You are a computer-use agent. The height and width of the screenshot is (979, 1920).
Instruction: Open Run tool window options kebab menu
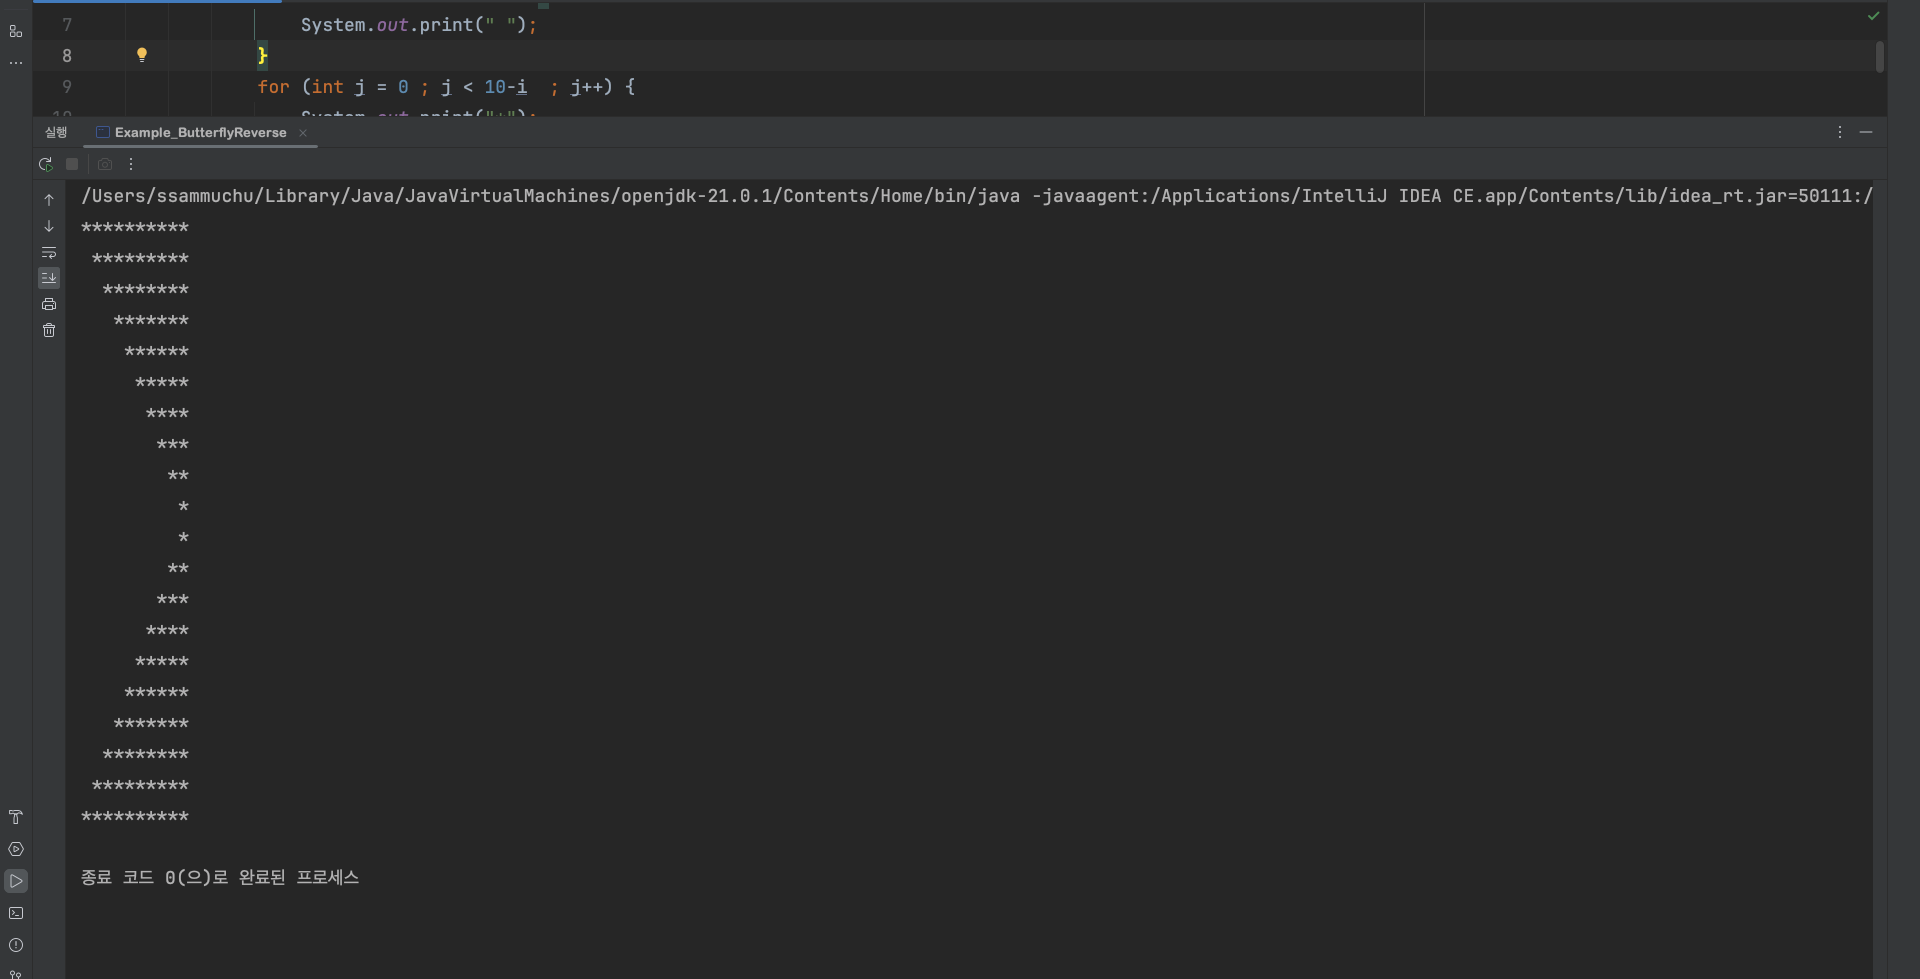[x=1839, y=132]
